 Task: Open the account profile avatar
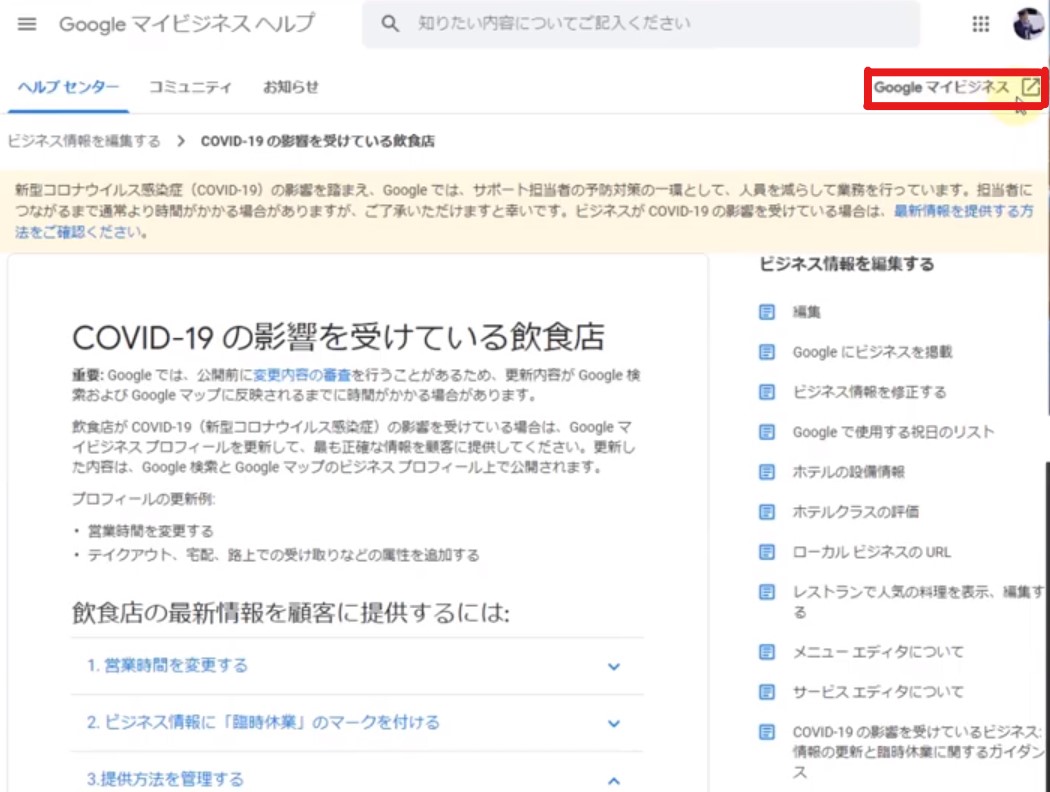coord(1028,24)
